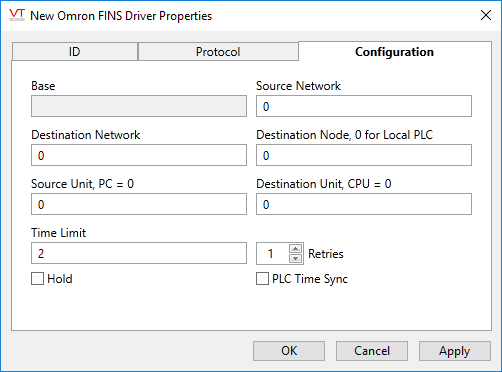Click the greyed-out Base field

139,106
